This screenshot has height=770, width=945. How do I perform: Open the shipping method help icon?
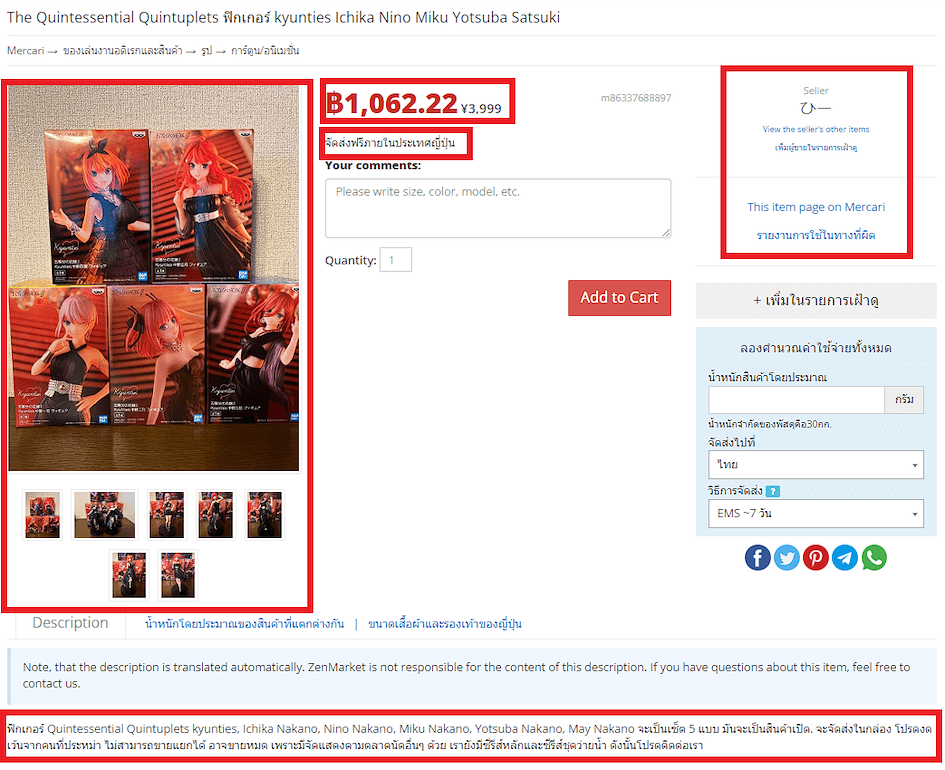coord(773,491)
